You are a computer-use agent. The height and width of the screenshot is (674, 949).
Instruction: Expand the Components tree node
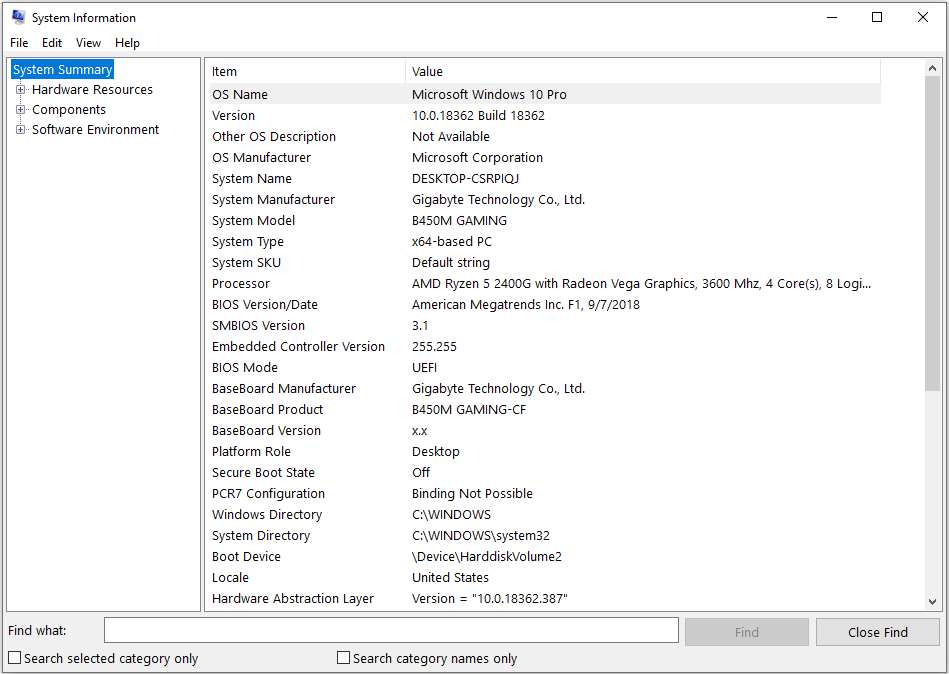(x=21, y=110)
